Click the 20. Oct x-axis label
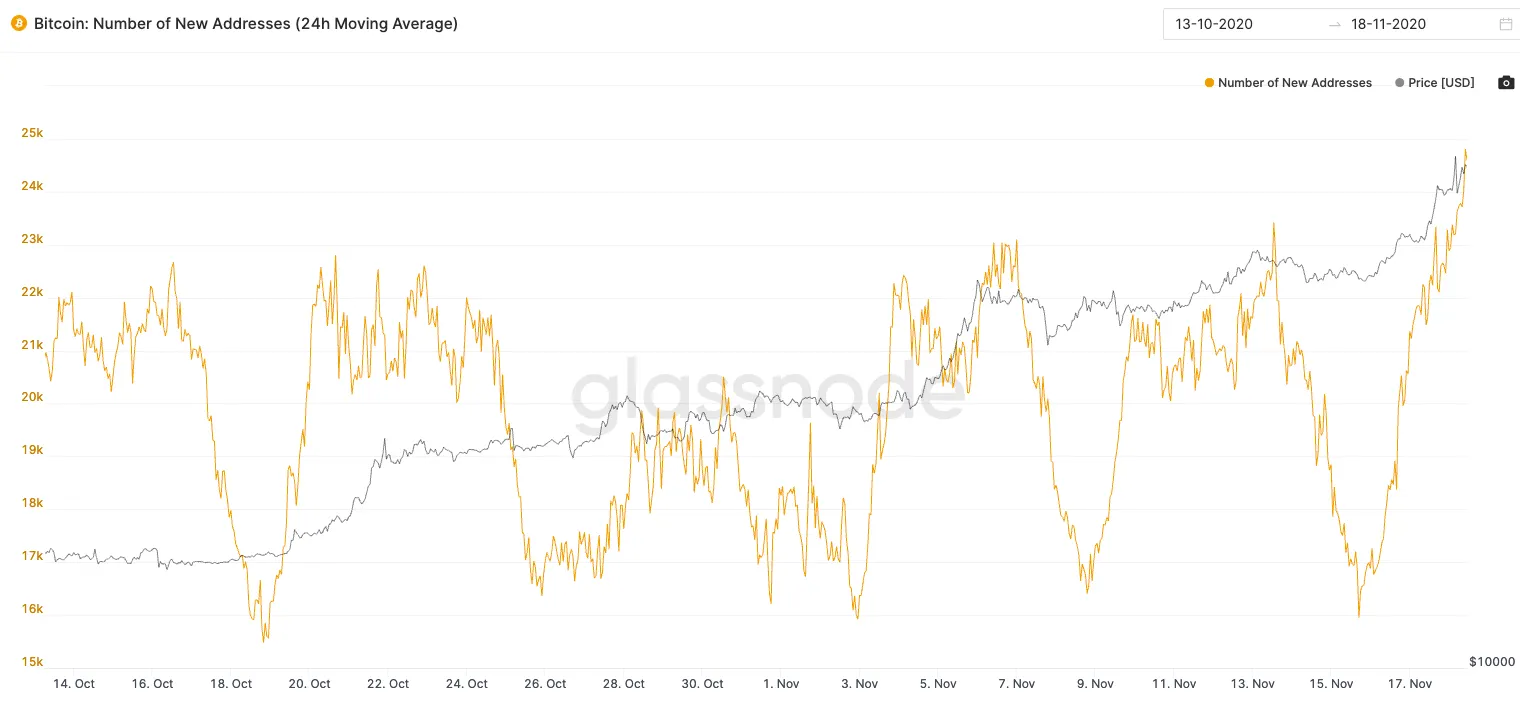Viewport: 1520px width, 702px height. [309, 684]
